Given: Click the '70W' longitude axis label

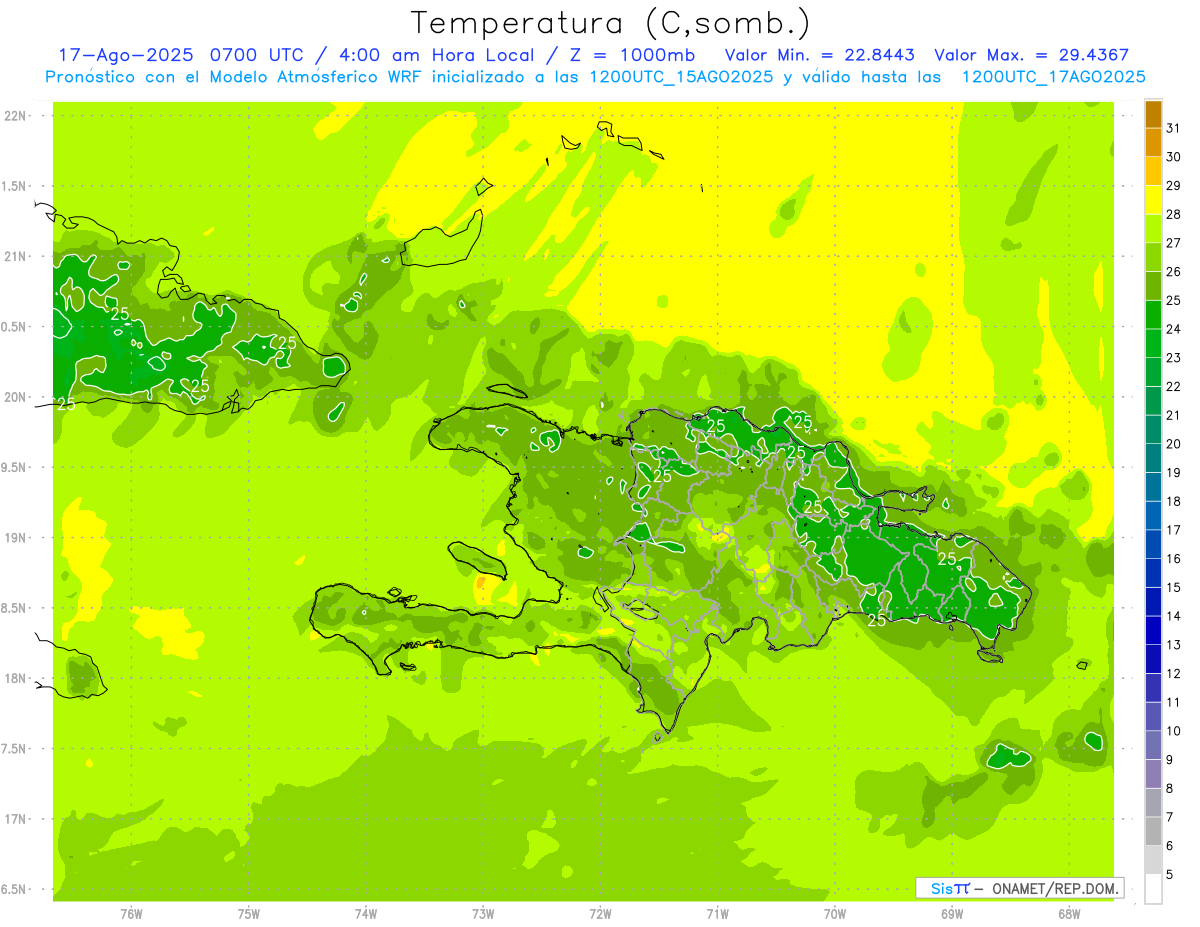Looking at the screenshot, I should click(835, 914).
